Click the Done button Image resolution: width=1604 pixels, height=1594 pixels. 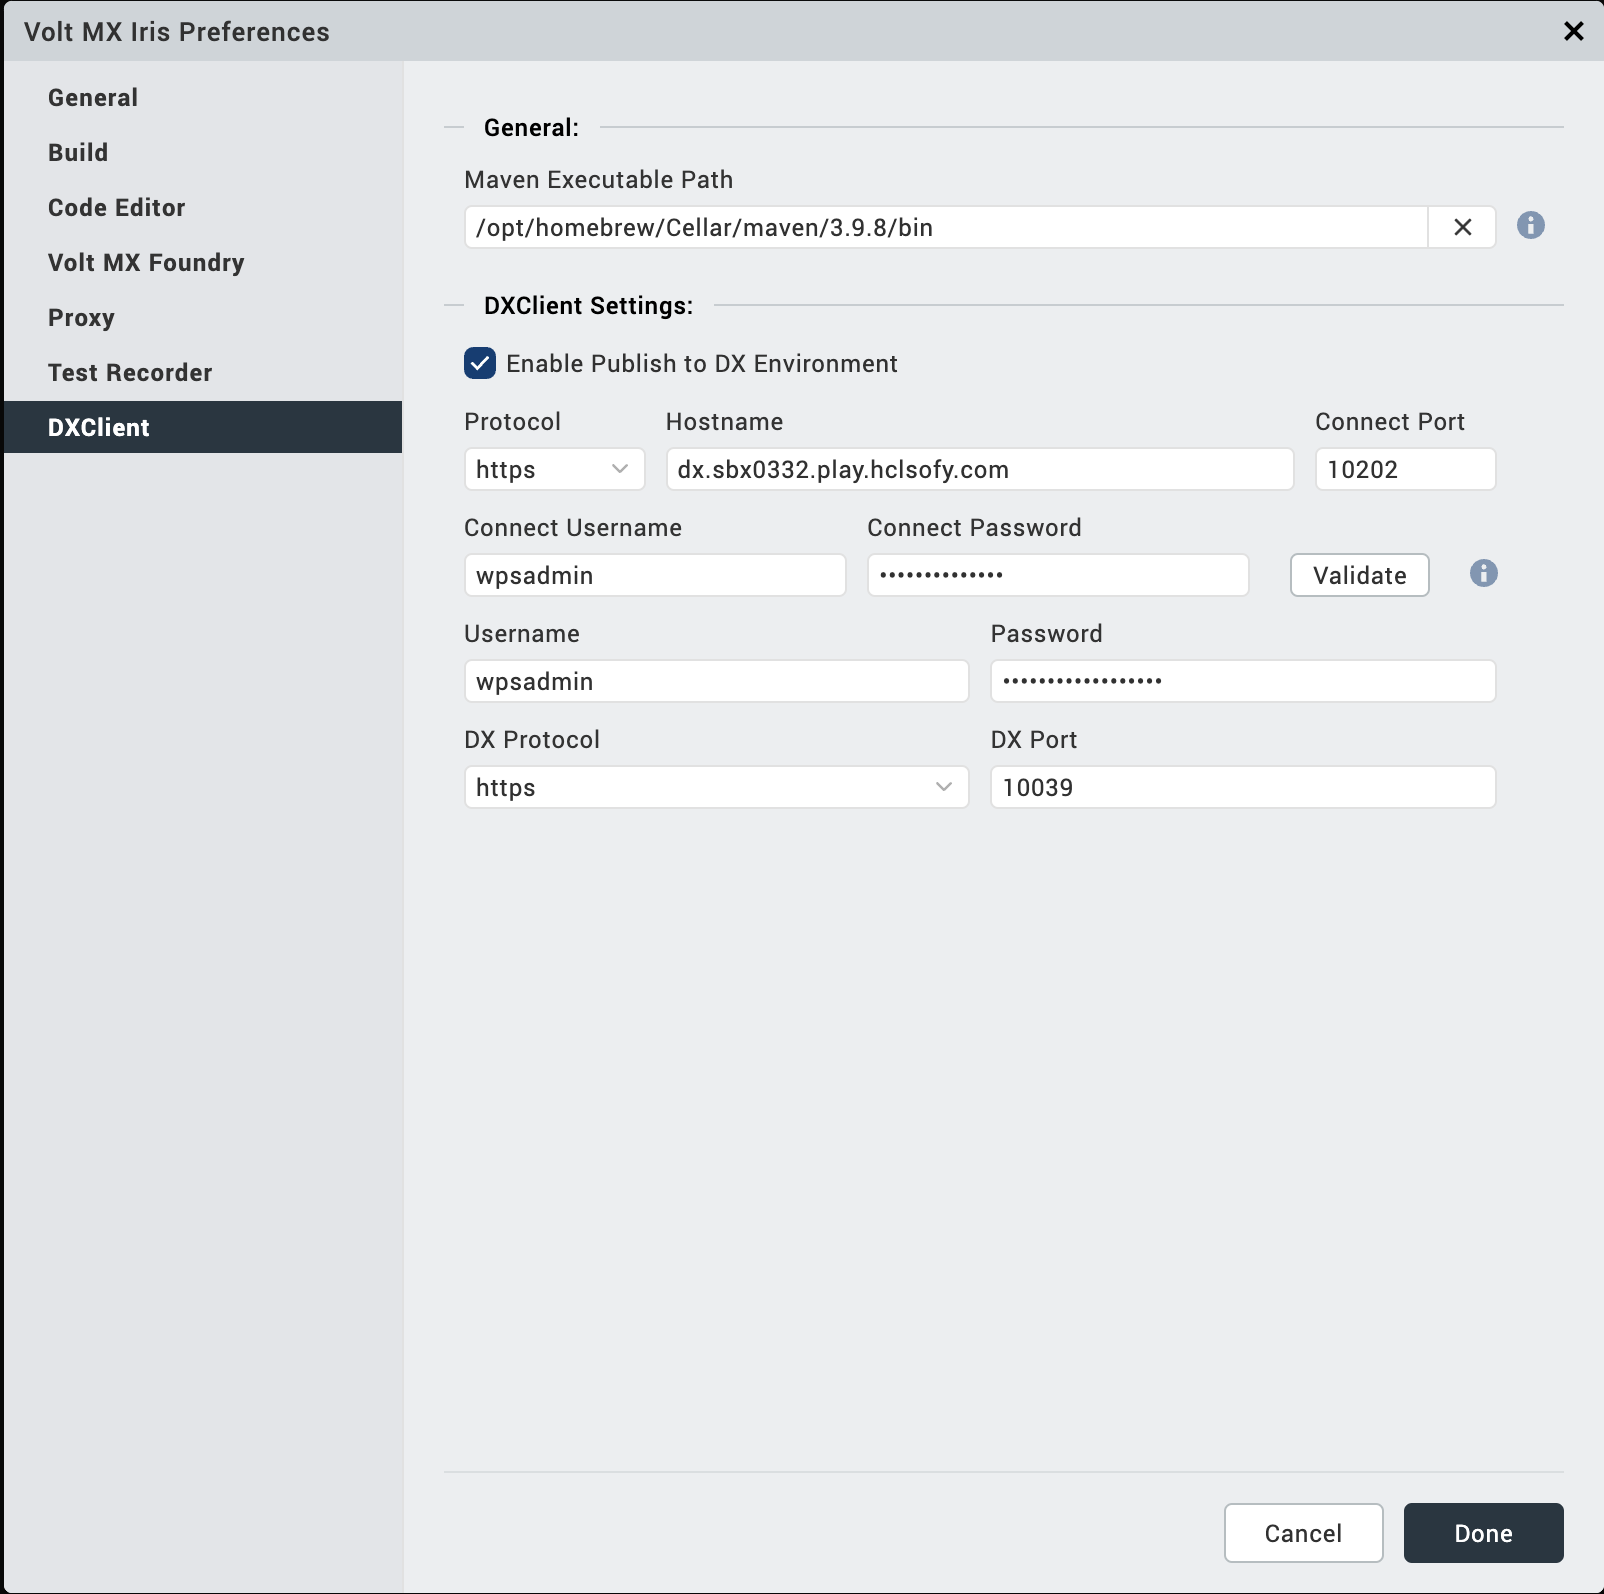click(1483, 1533)
